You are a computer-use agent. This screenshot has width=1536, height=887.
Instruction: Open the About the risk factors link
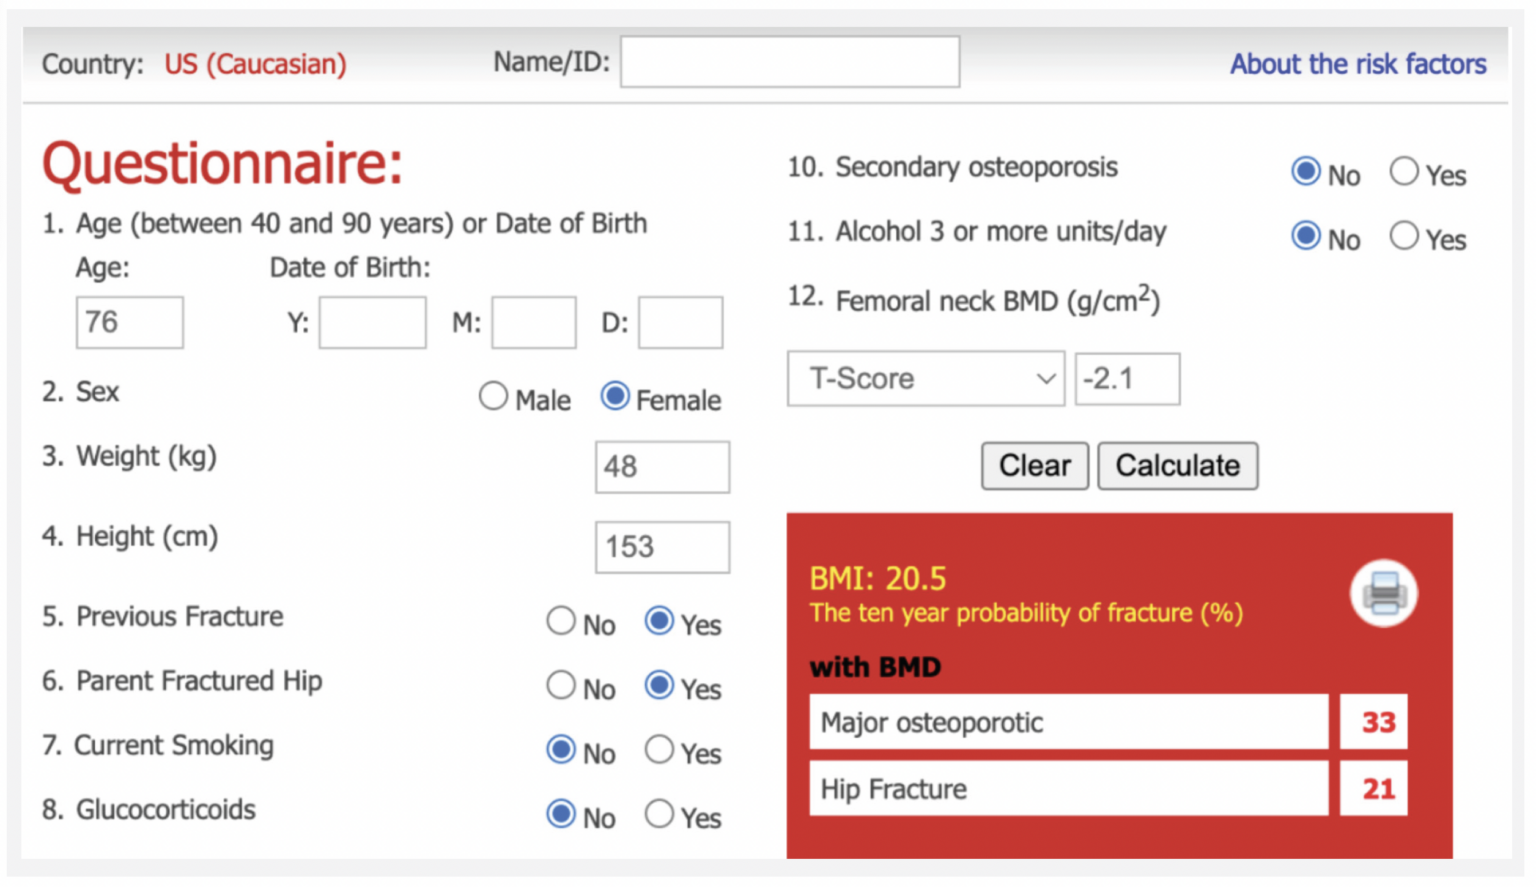tap(1358, 64)
